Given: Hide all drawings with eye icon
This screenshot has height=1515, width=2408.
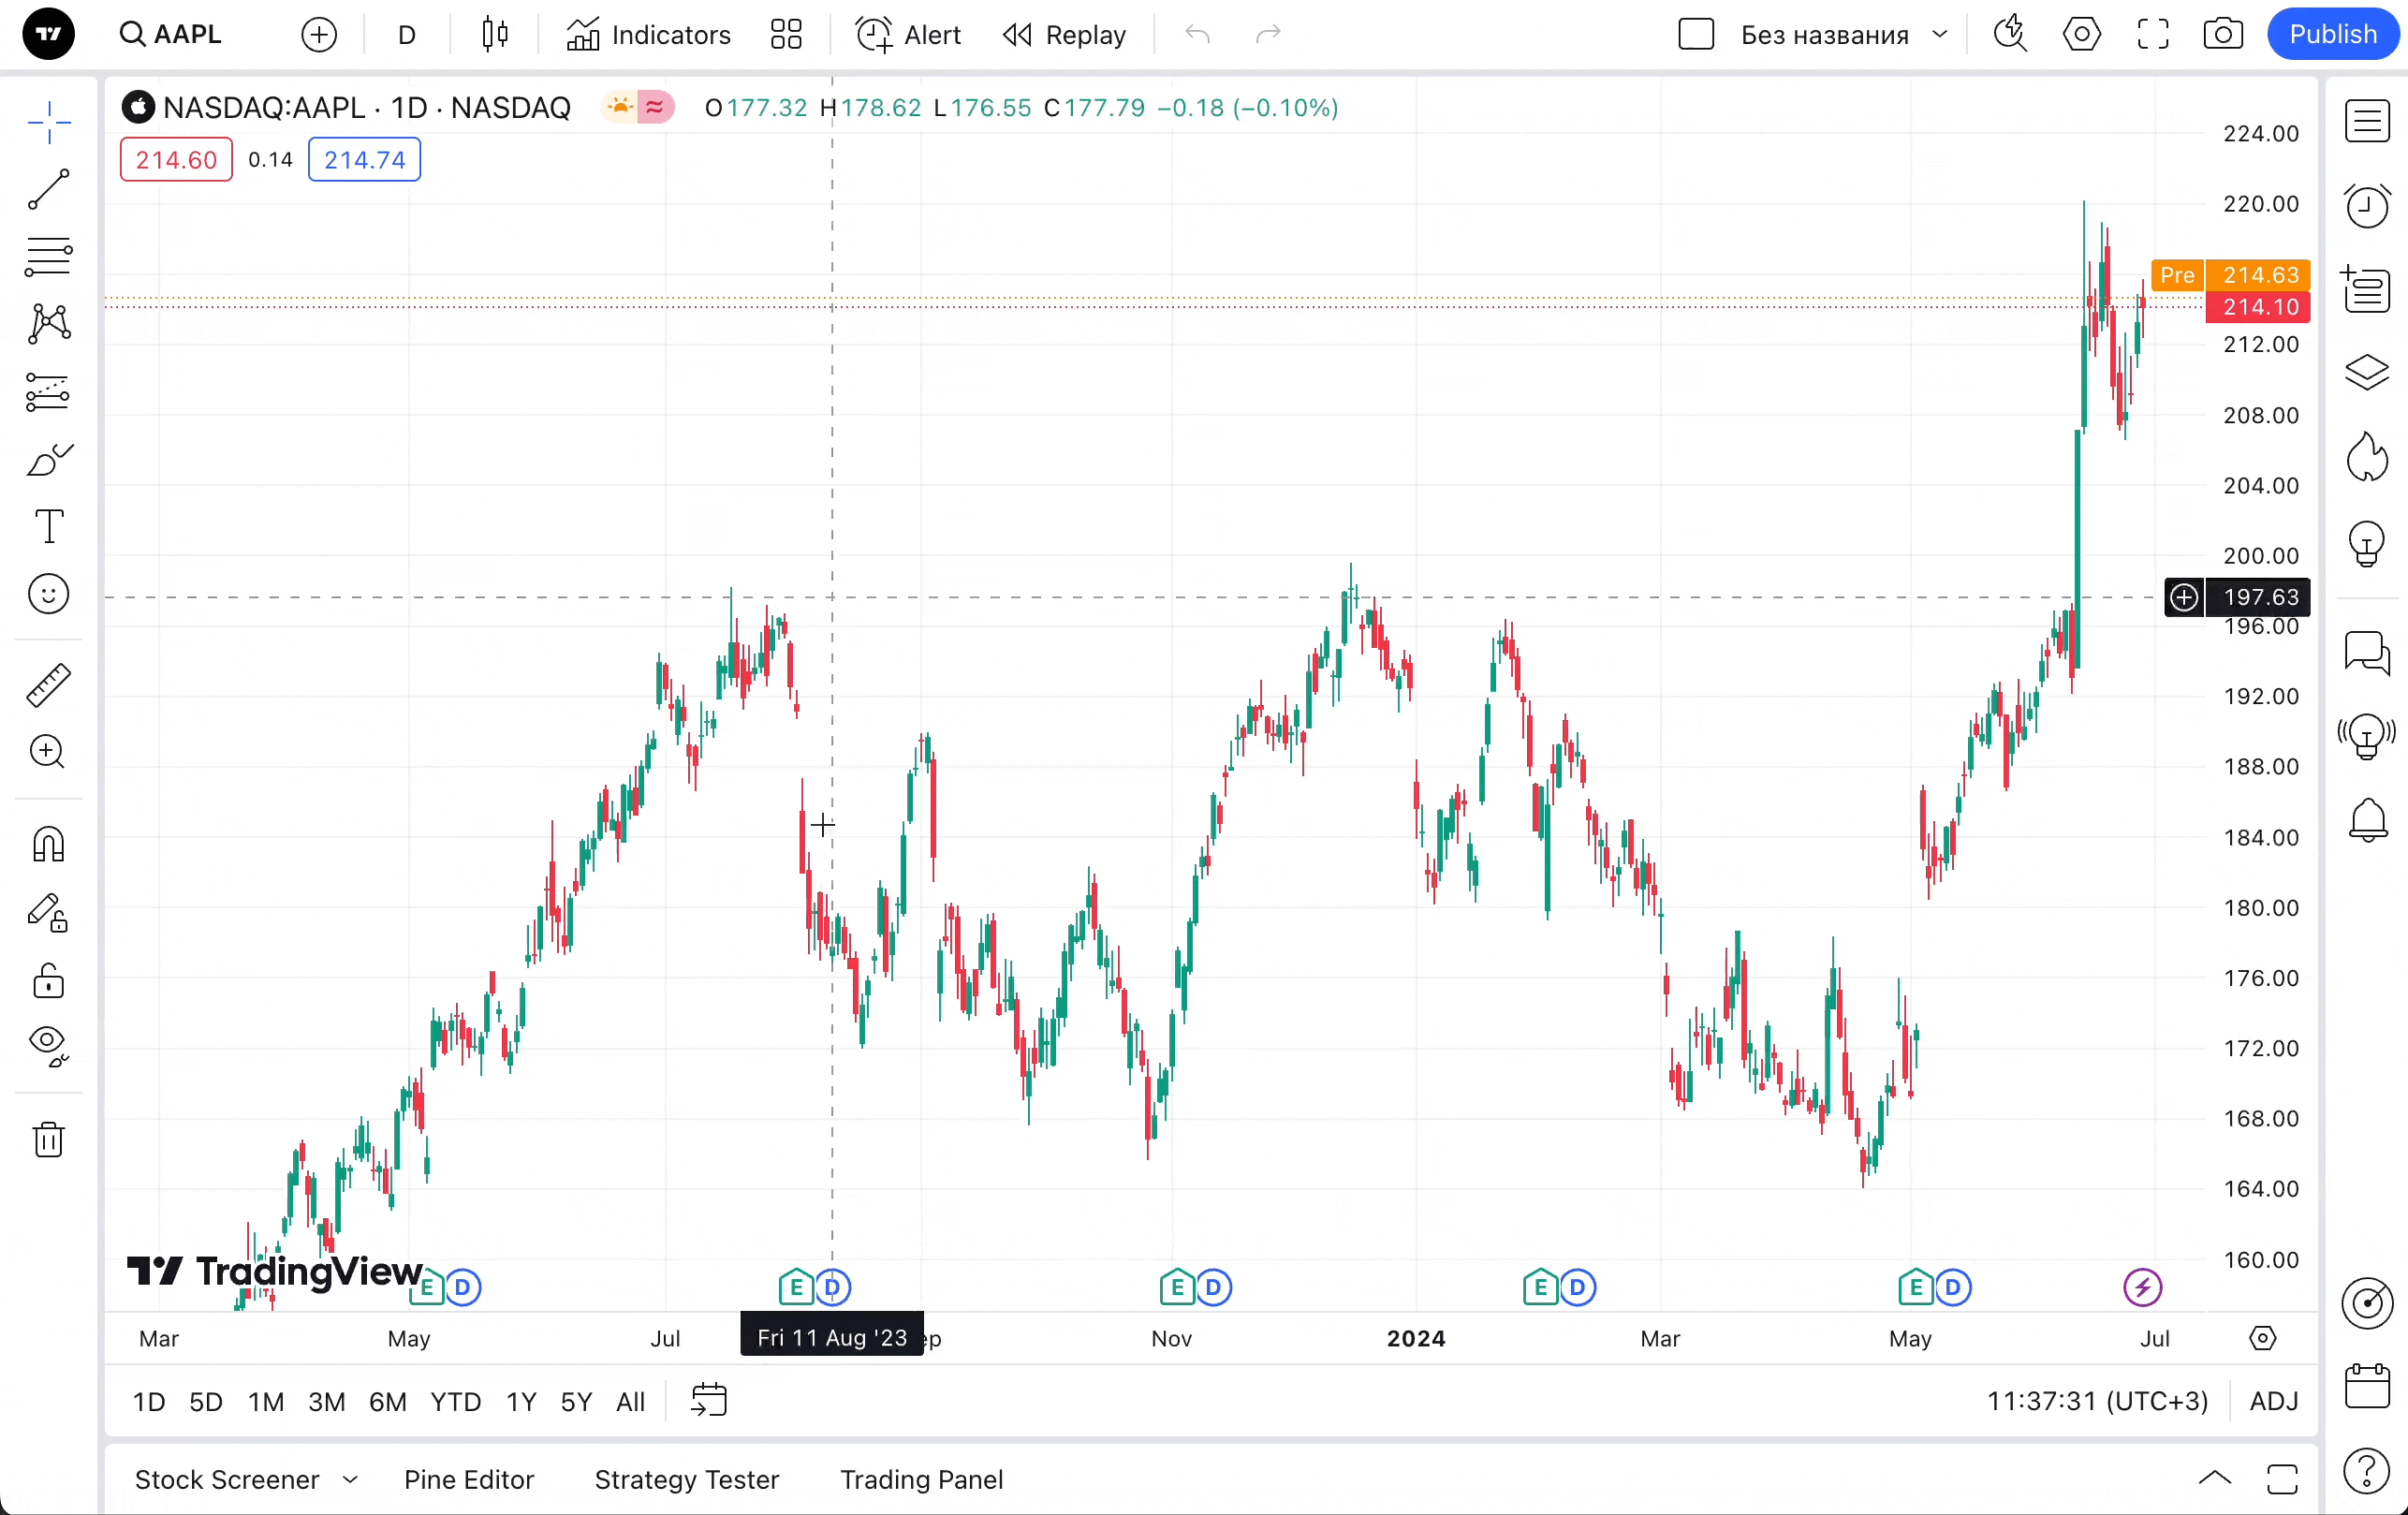Looking at the screenshot, I should [48, 1044].
